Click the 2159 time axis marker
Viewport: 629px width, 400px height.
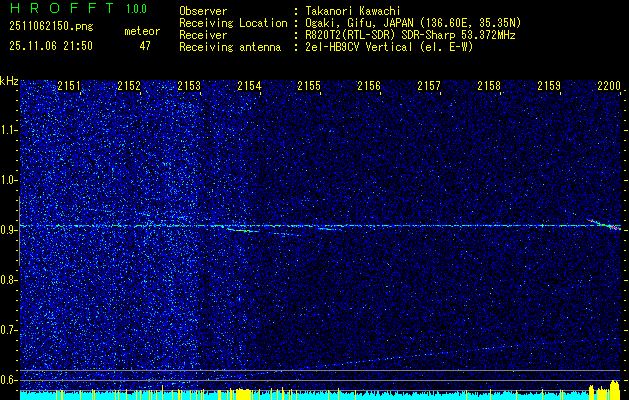point(549,86)
